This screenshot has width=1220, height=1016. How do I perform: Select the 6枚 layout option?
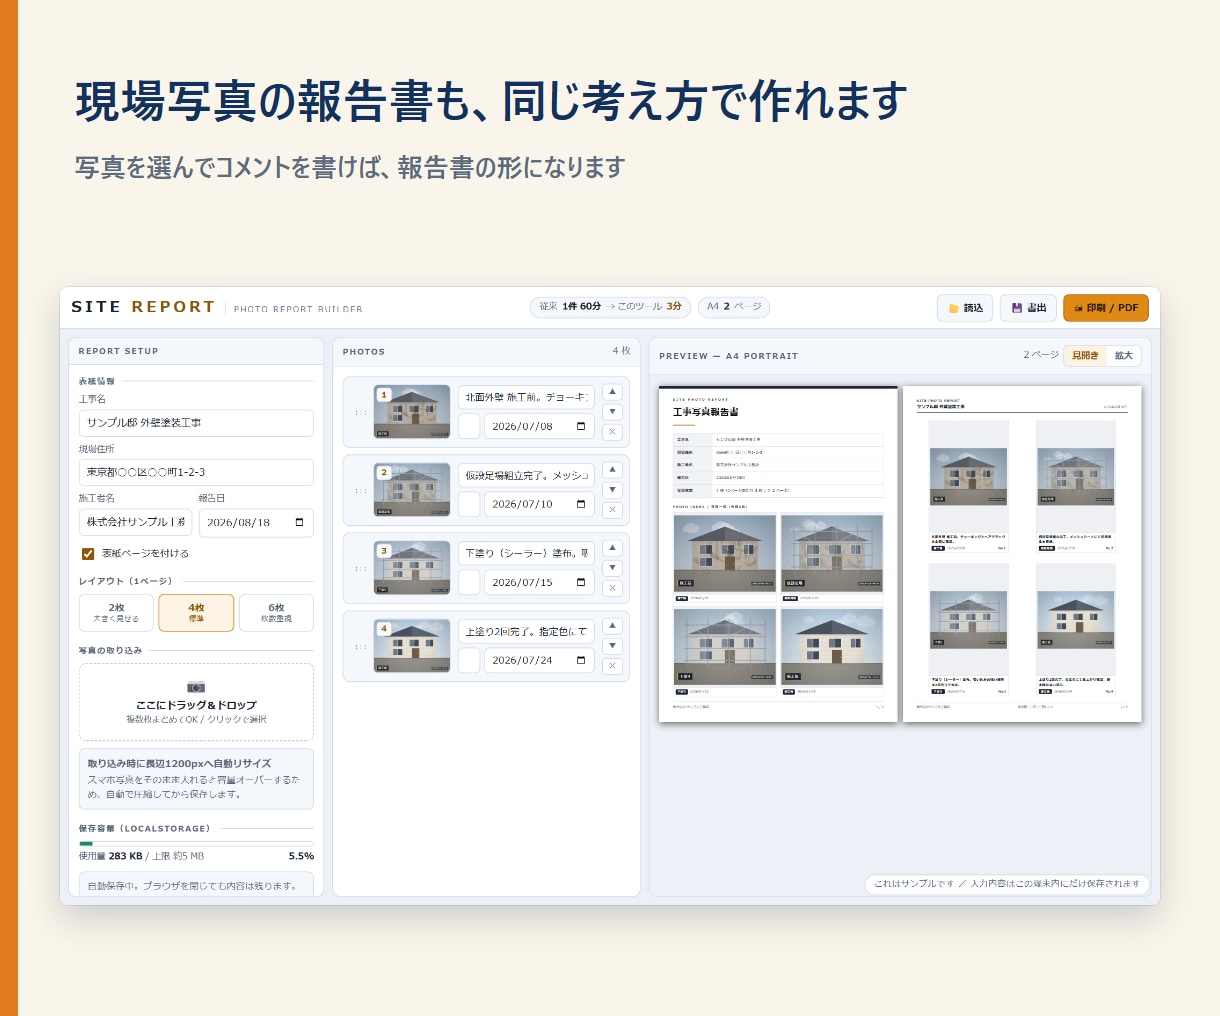pos(276,613)
